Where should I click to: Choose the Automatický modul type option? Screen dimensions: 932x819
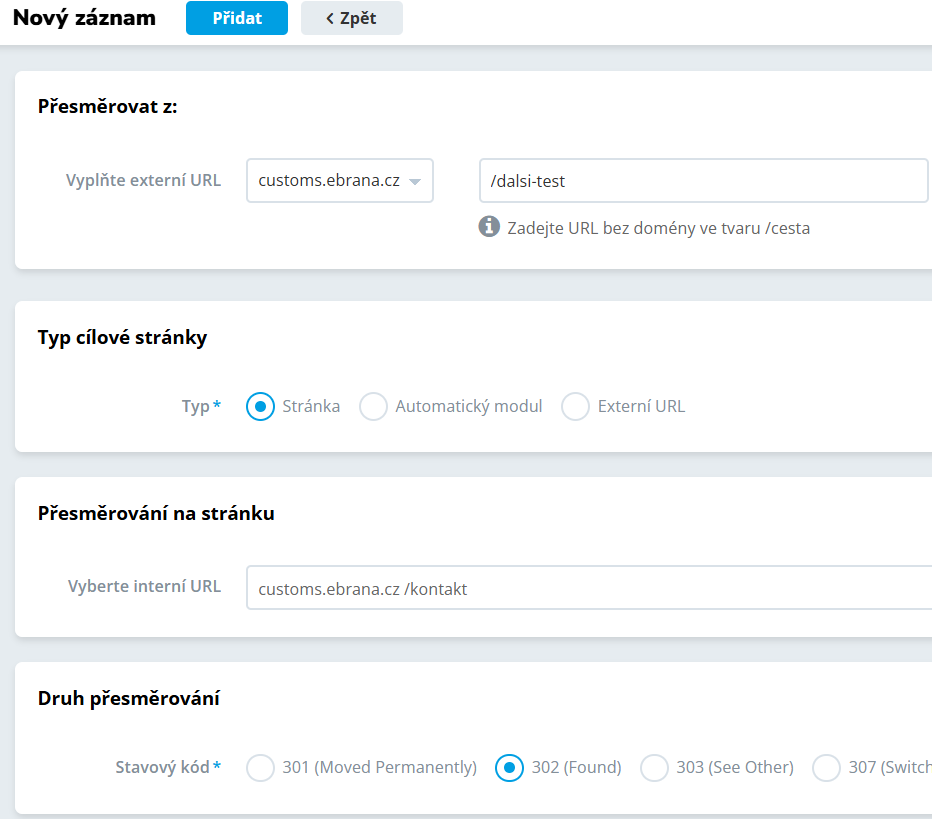(373, 407)
